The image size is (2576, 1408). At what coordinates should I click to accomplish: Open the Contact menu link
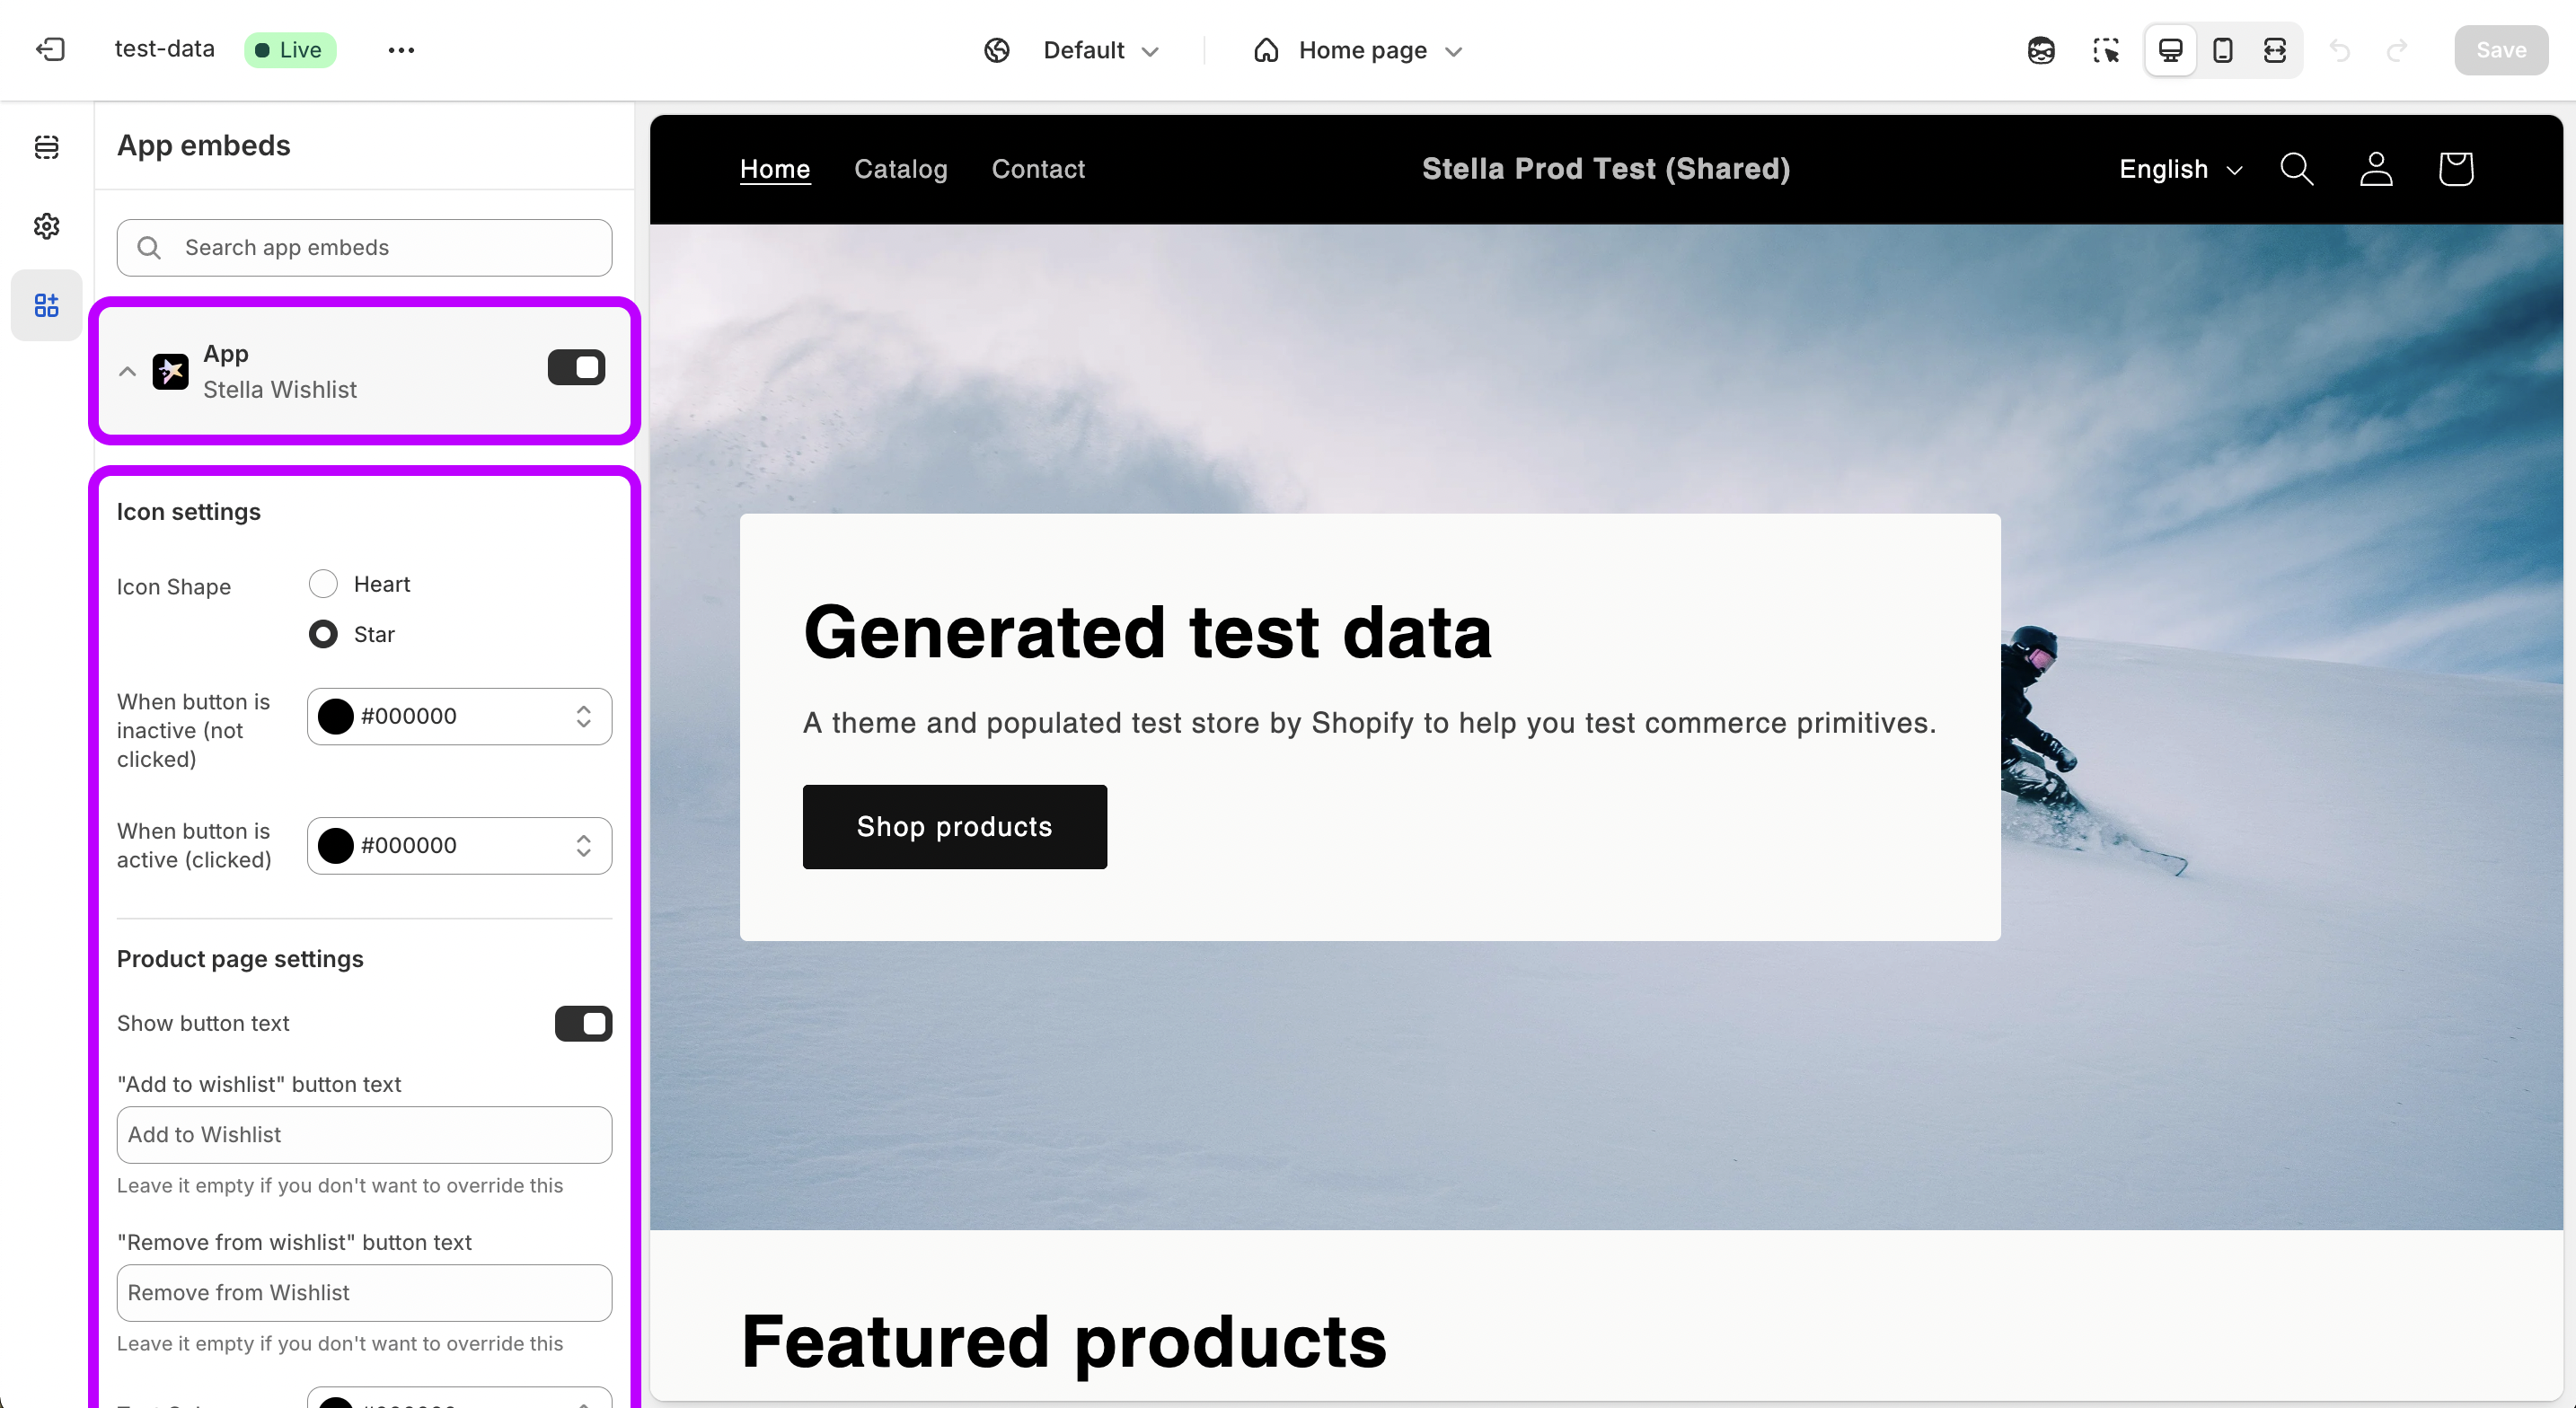tap(1037, 169)
